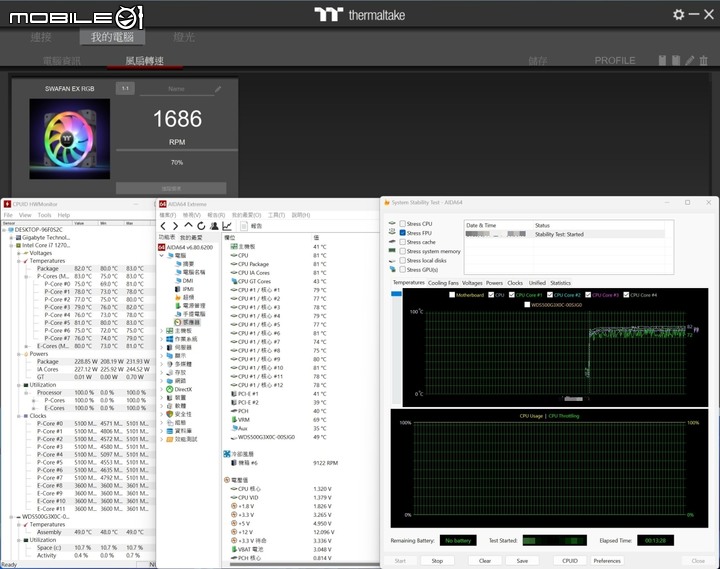Viewport: 720px width, 569px height.
Task: Open Thermaltake settings gear
Action: (678, 15)
